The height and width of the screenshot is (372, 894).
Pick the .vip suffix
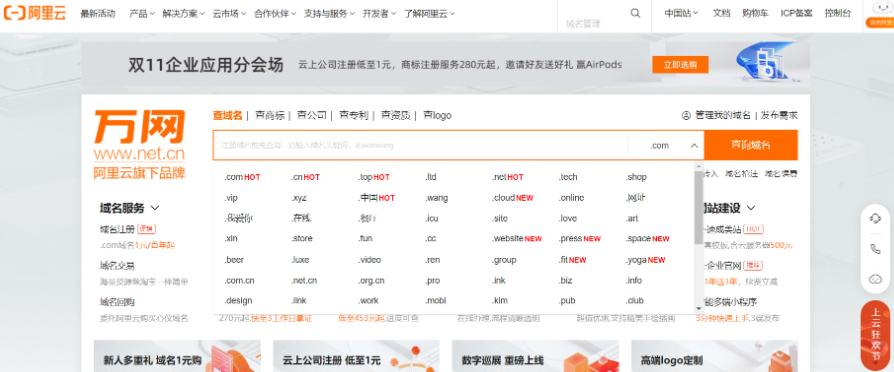pos(230,198)
